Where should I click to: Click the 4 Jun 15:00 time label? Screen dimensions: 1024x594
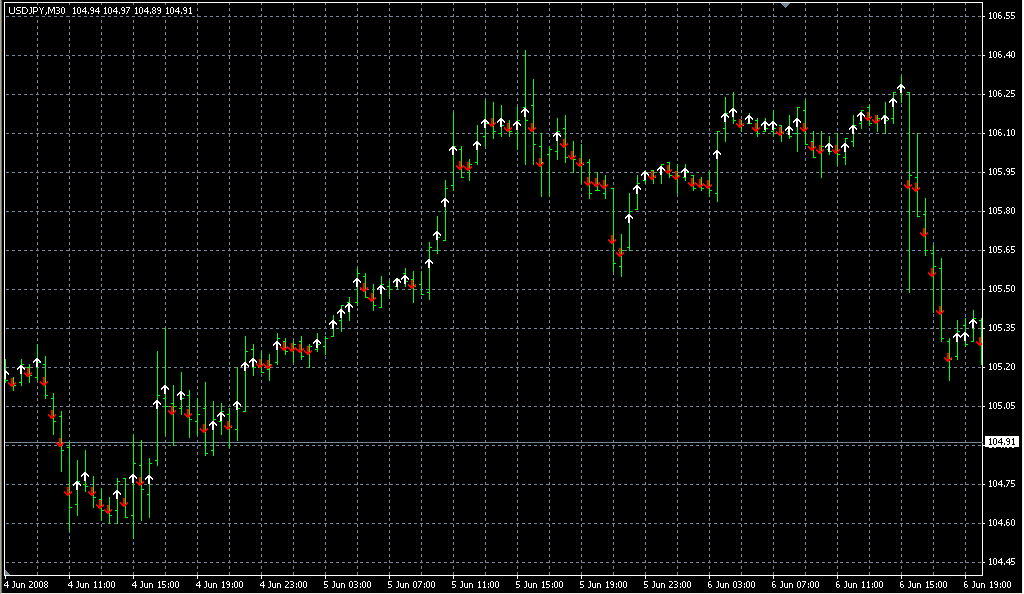pos(157,584)
